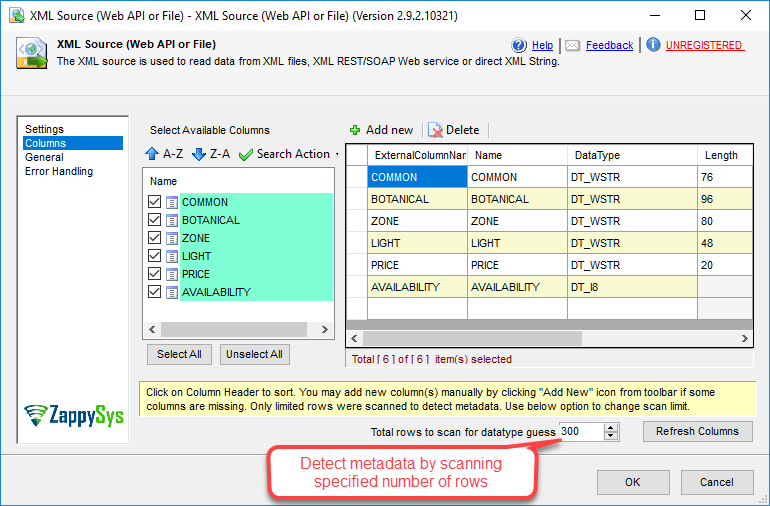Click the Select All button
The image size is (770, 506).
(179, 354)
